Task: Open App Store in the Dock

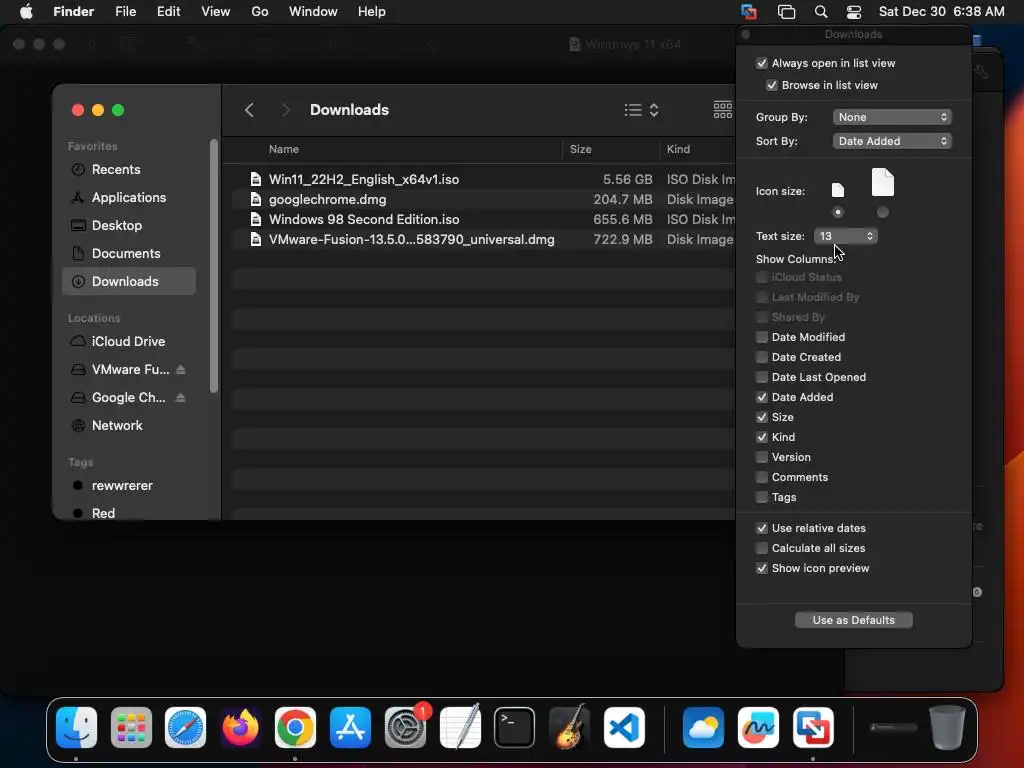Action: (350, 727)
